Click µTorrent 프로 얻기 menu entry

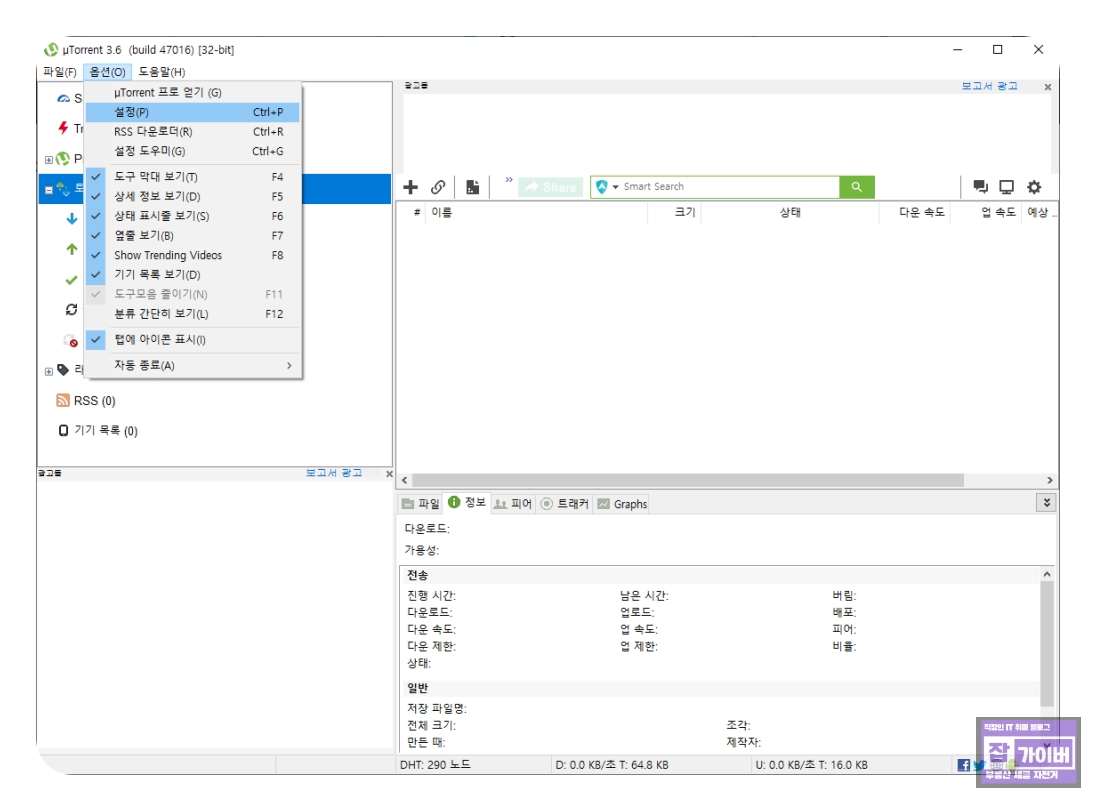point(192,92)
